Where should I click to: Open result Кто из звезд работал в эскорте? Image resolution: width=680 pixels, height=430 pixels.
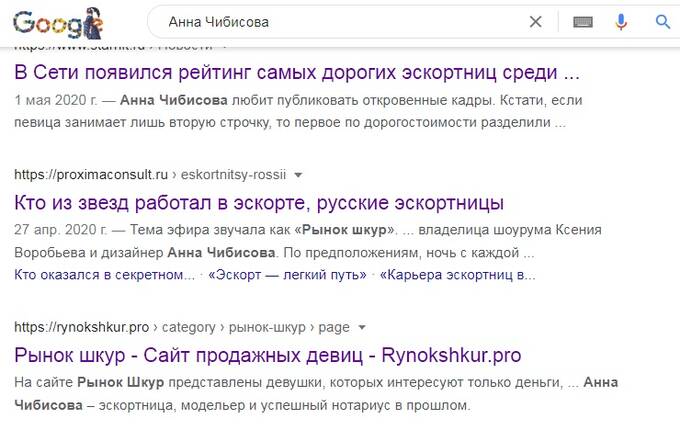(259, 203)
